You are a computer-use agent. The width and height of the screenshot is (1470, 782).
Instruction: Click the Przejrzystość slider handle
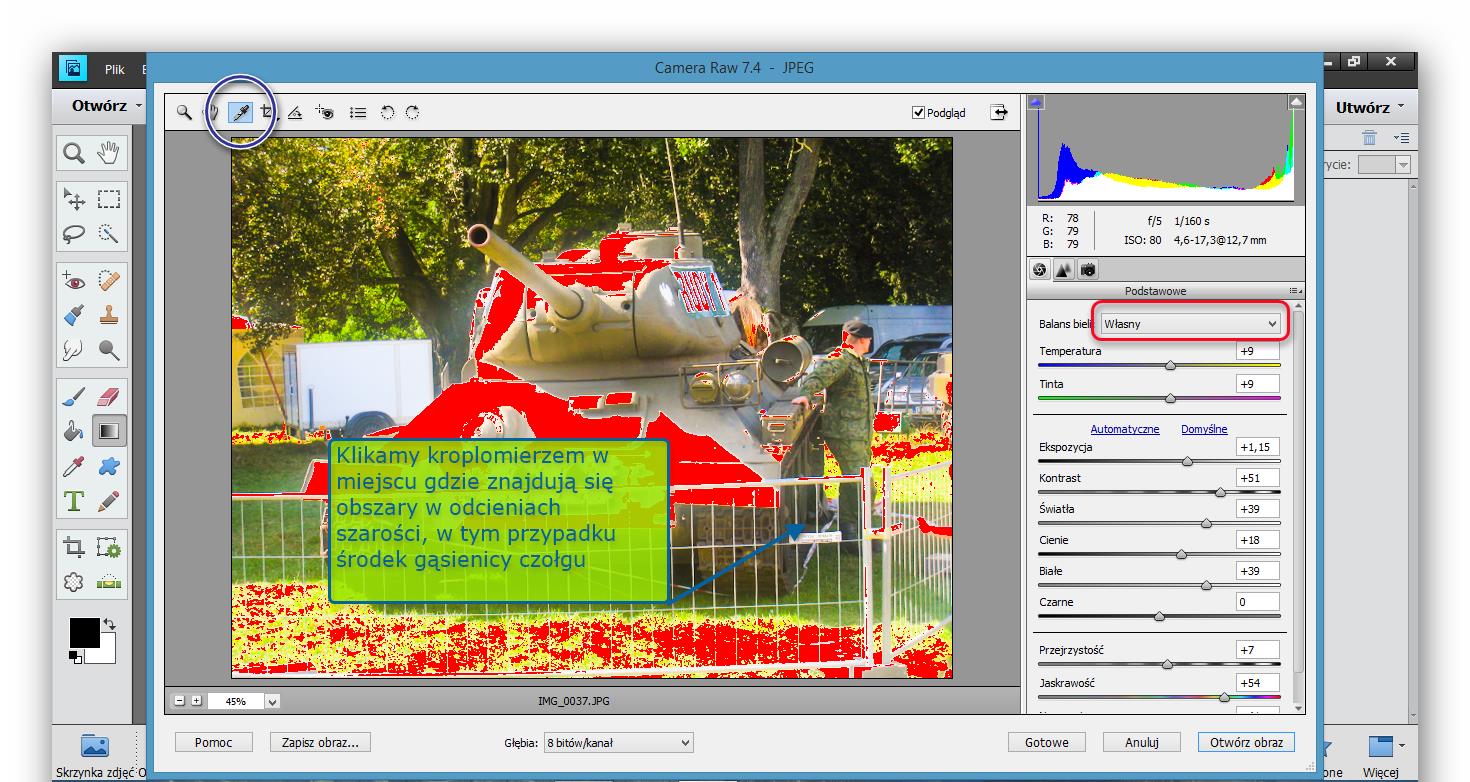(x=1167, y=664)
